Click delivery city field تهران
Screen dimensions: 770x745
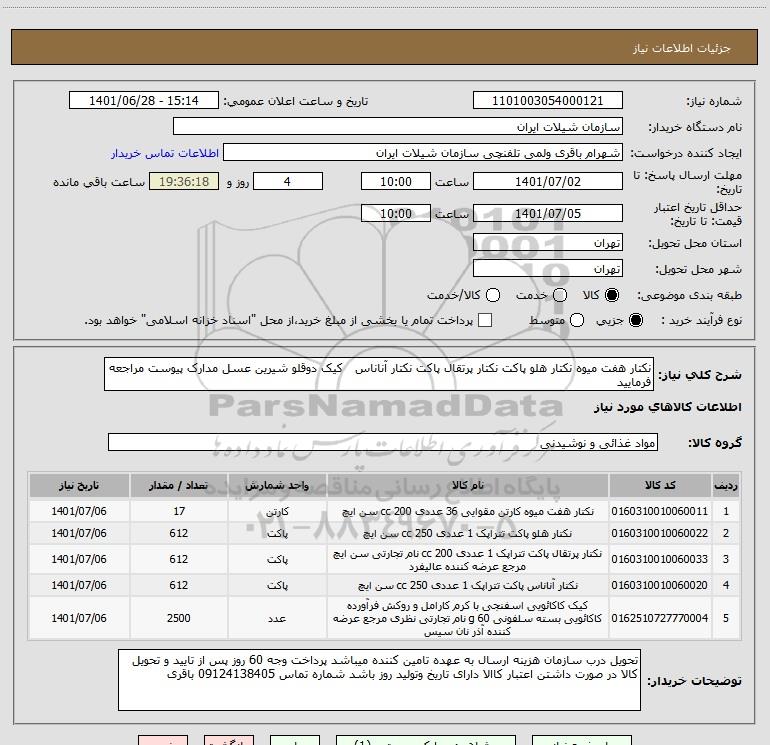click(x=548, y=268)
